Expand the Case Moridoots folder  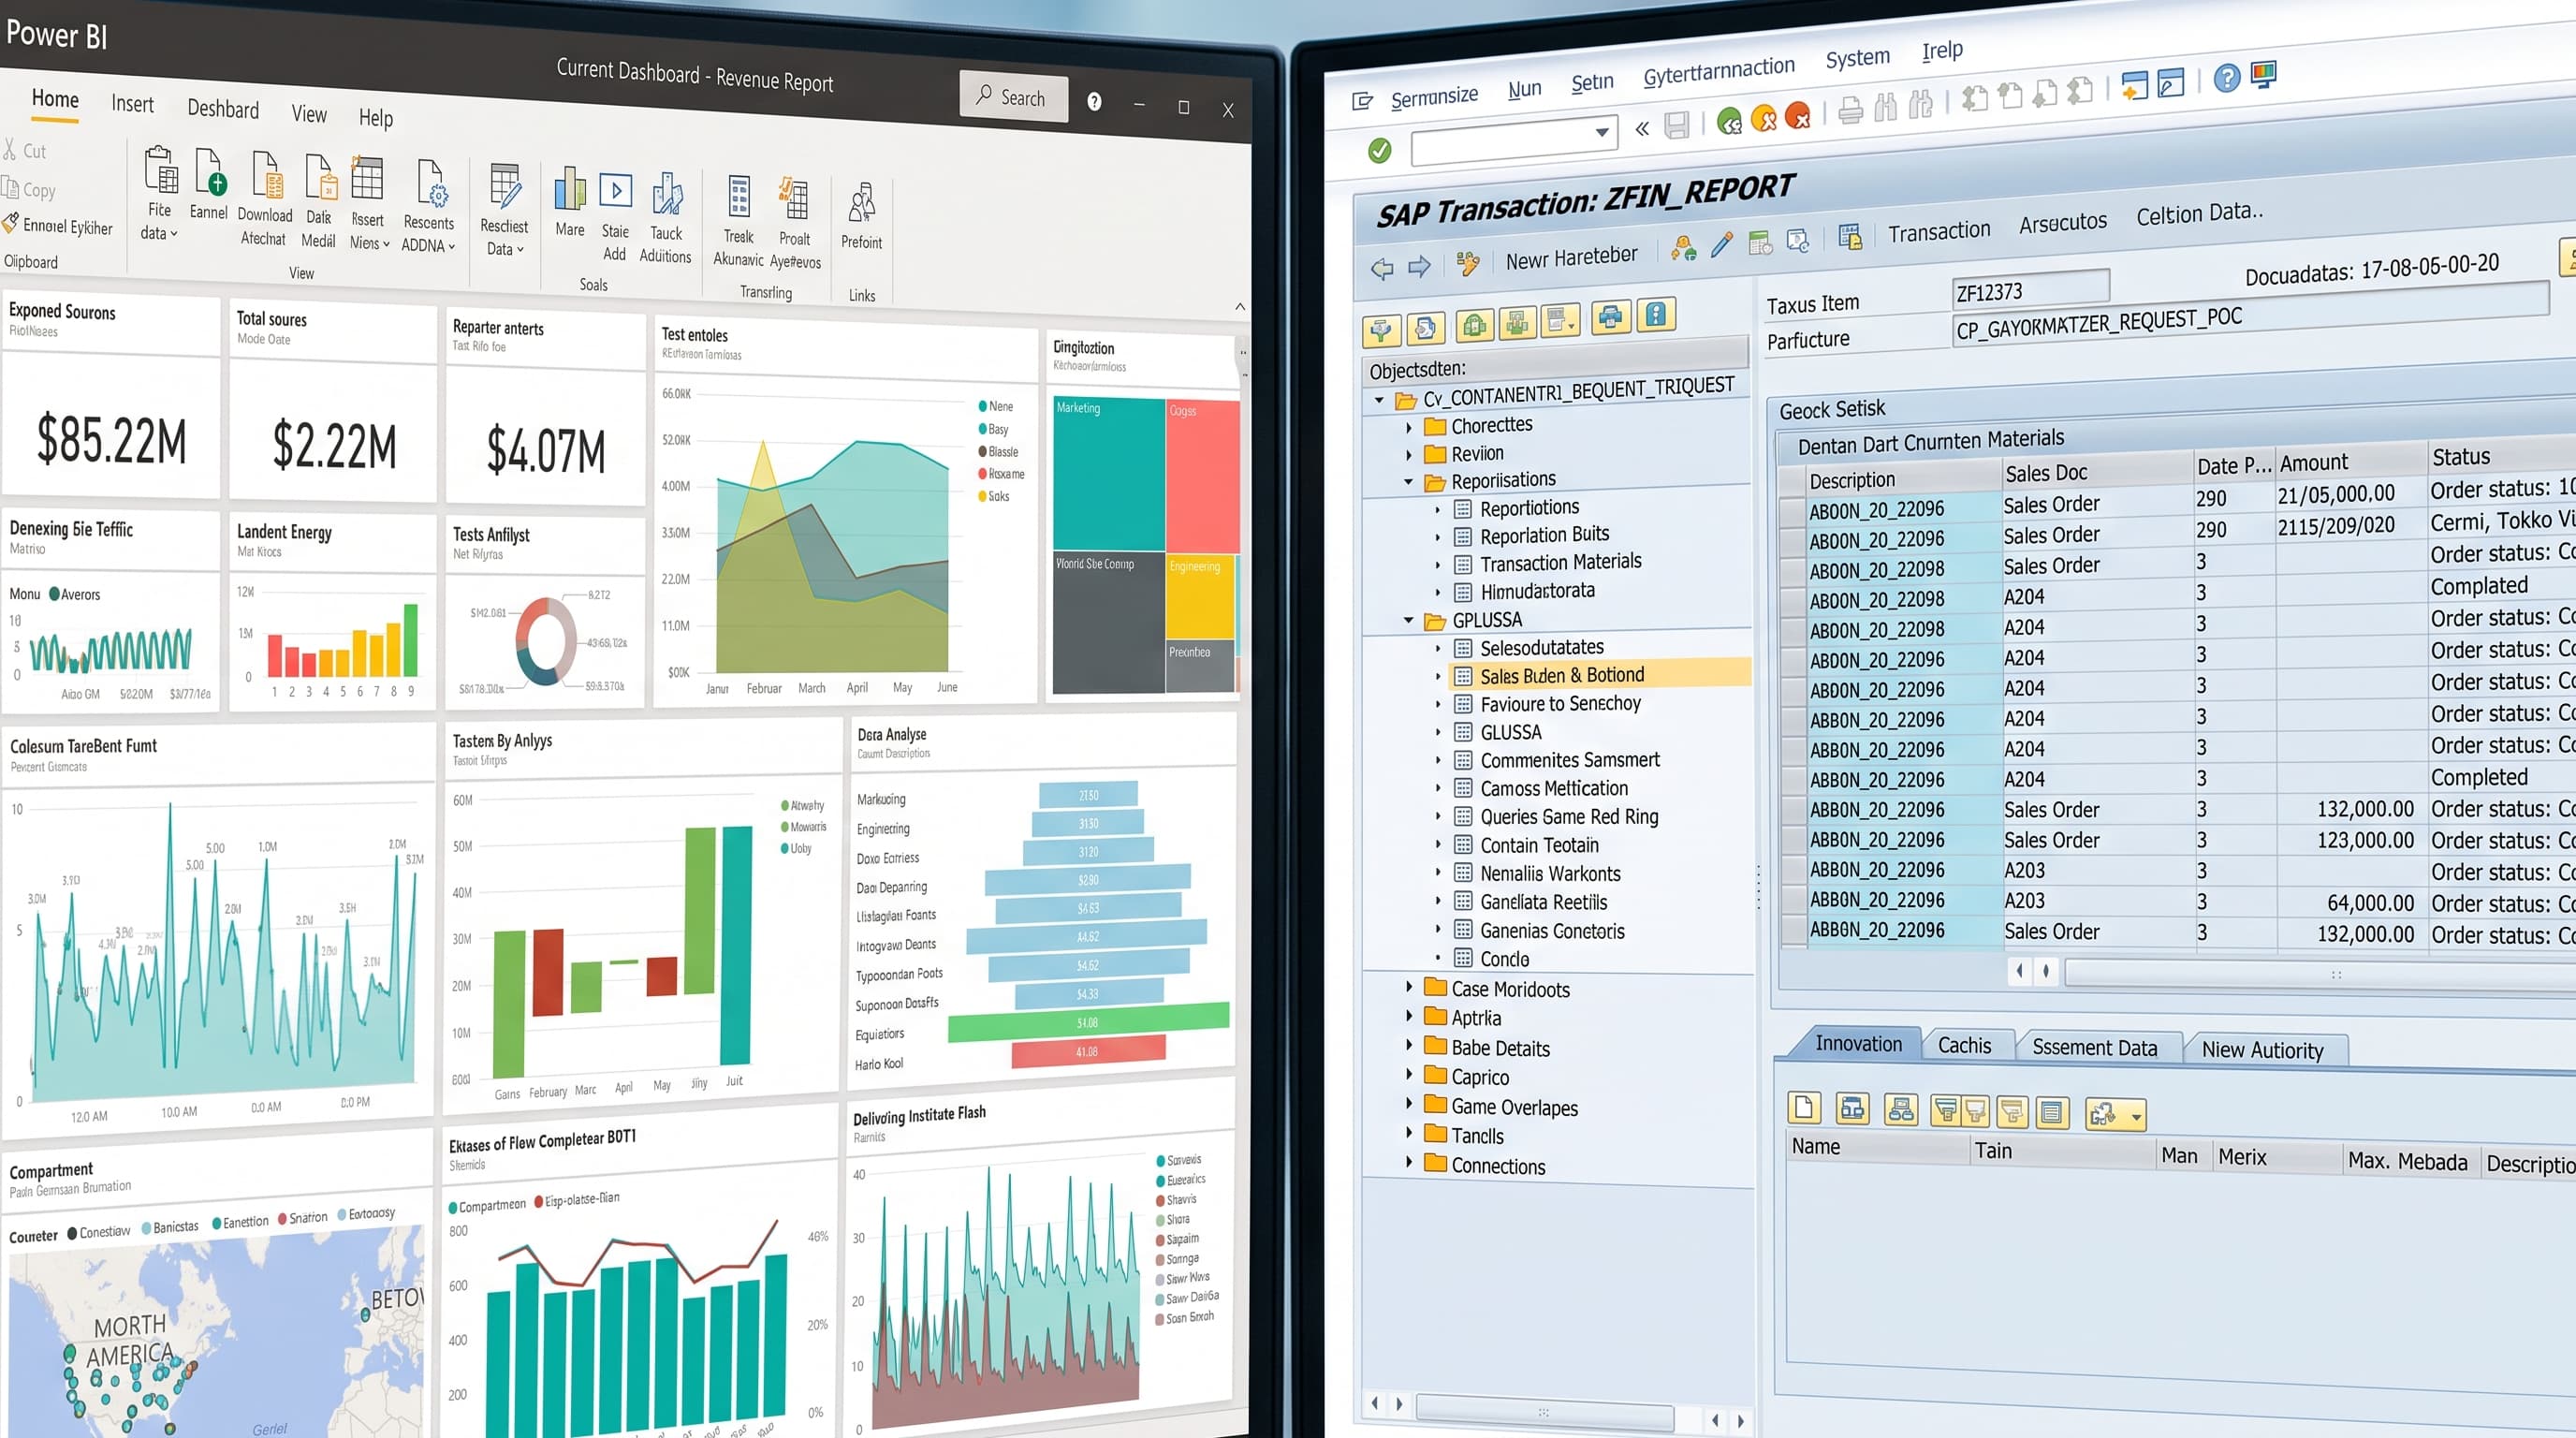(x=1409, y=987)
